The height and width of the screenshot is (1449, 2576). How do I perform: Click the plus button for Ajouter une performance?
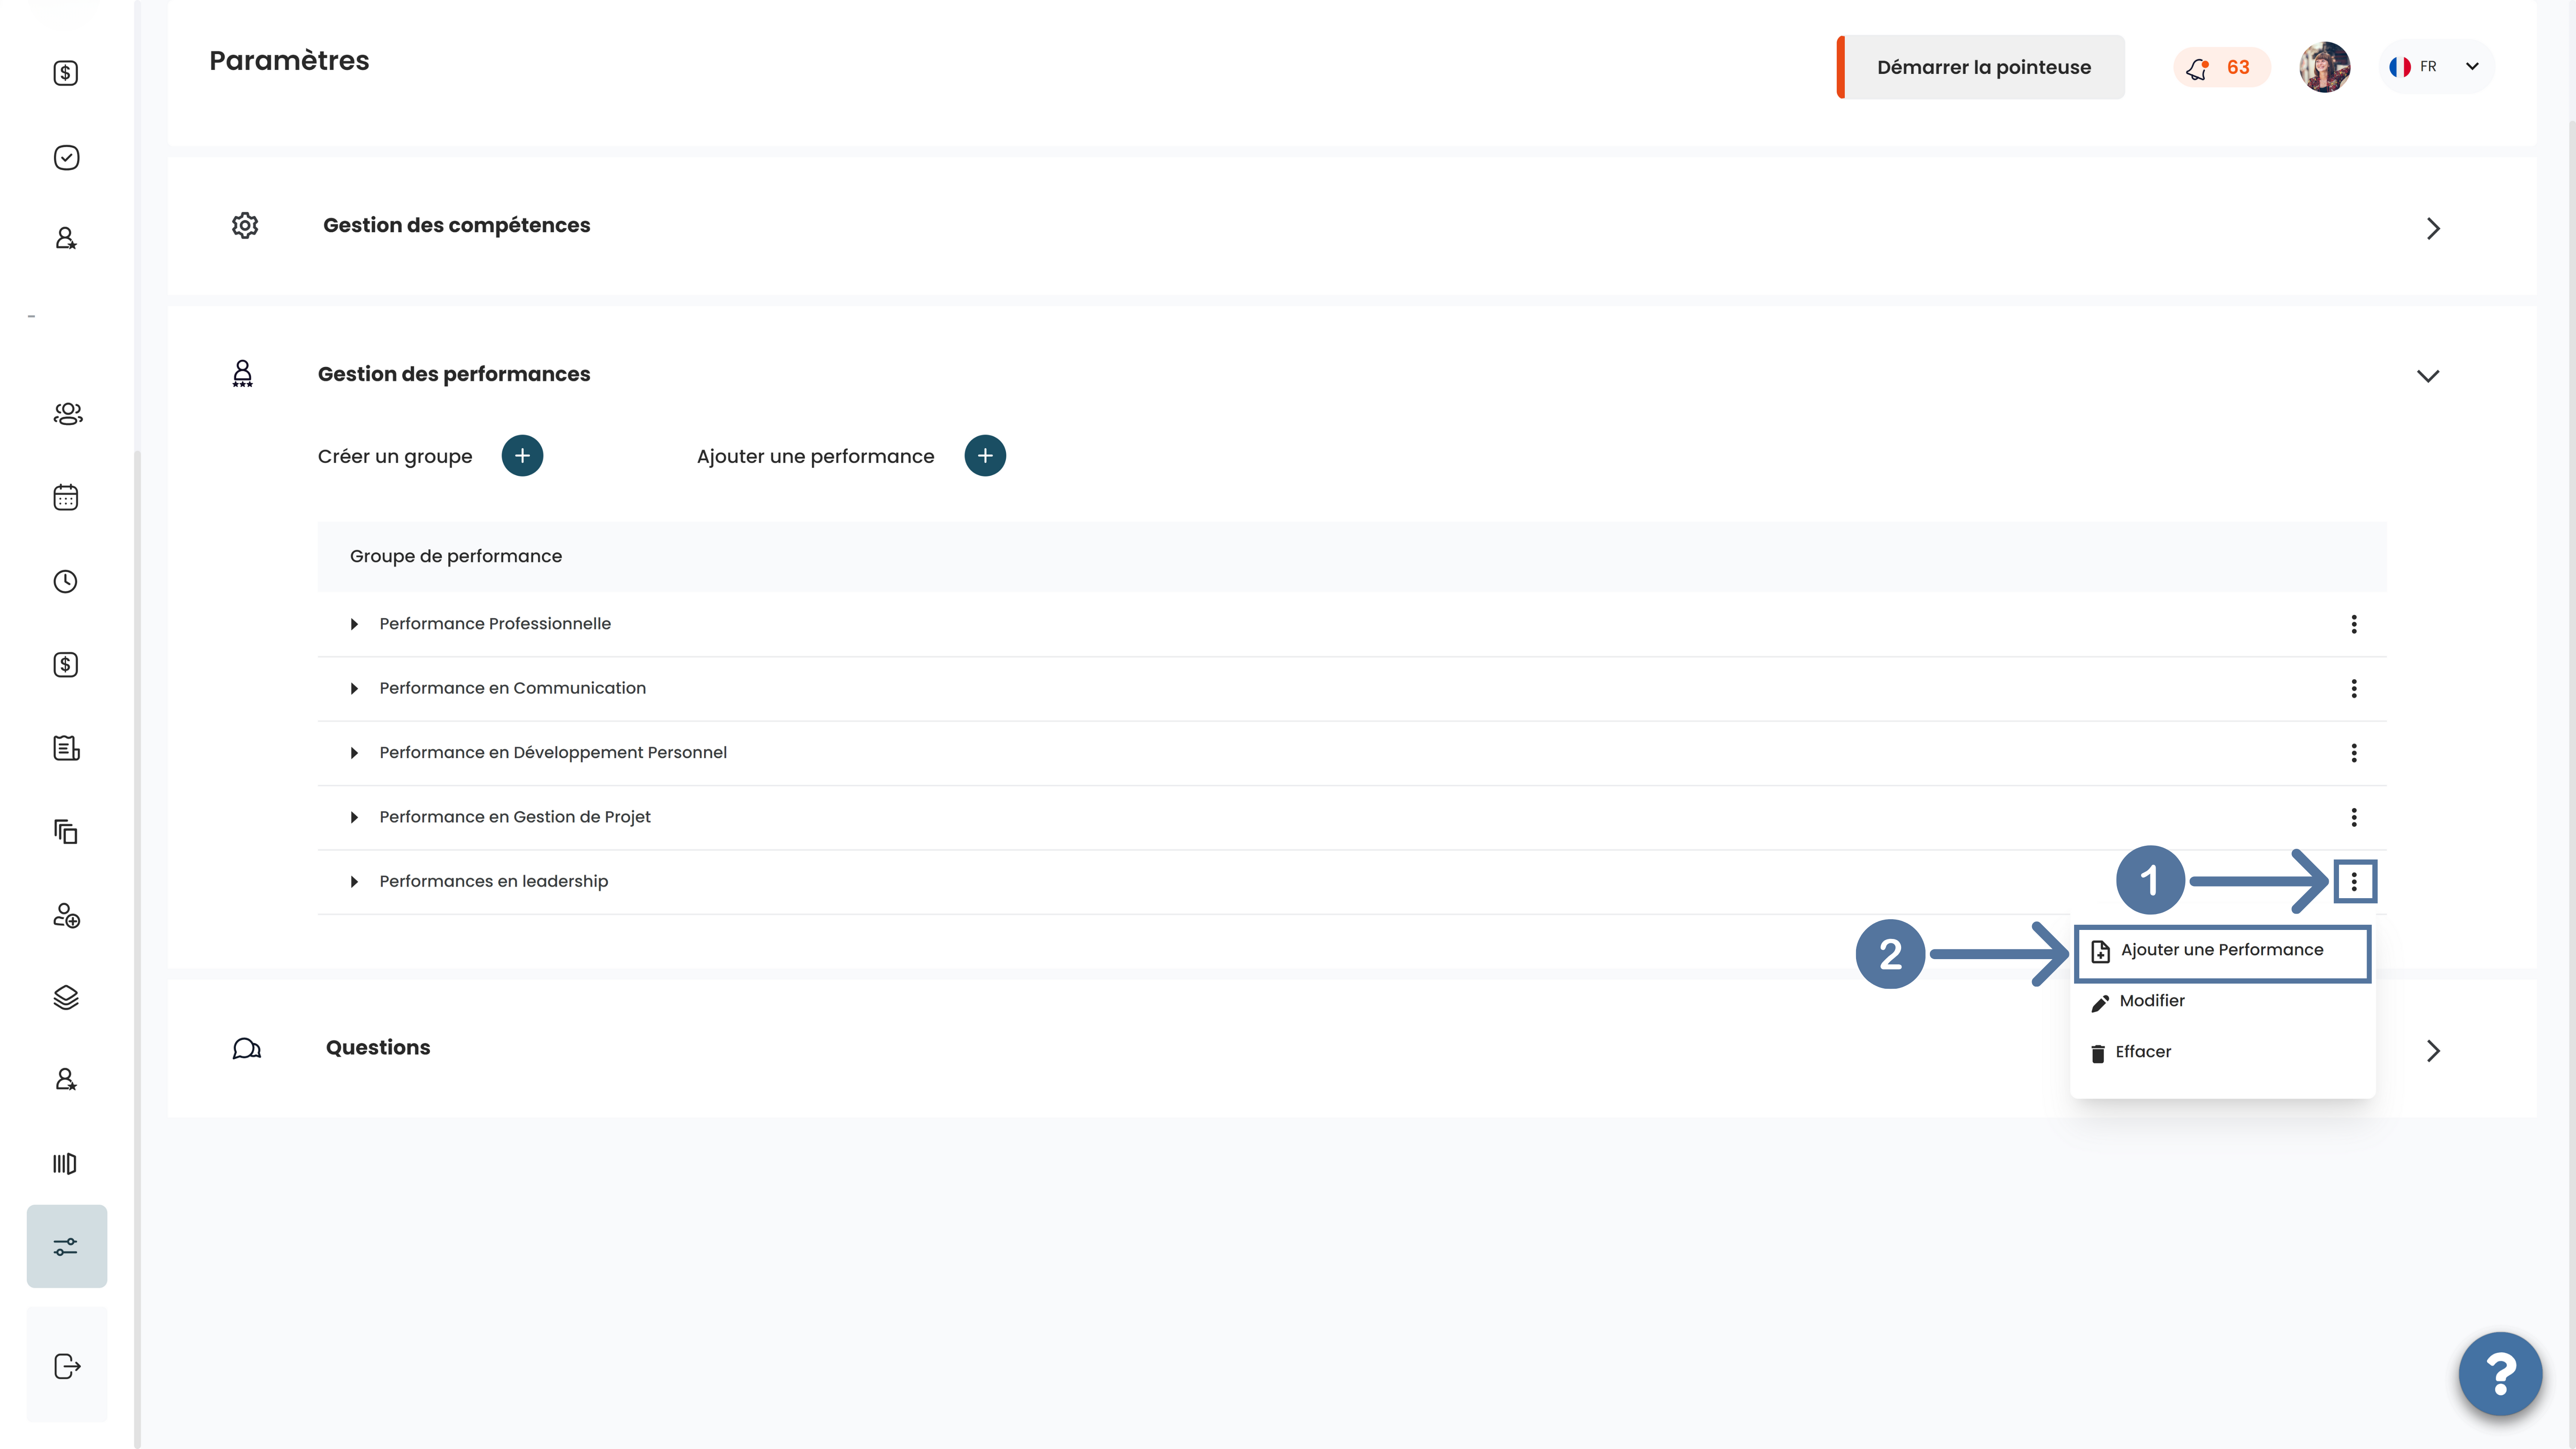point(985,456)
